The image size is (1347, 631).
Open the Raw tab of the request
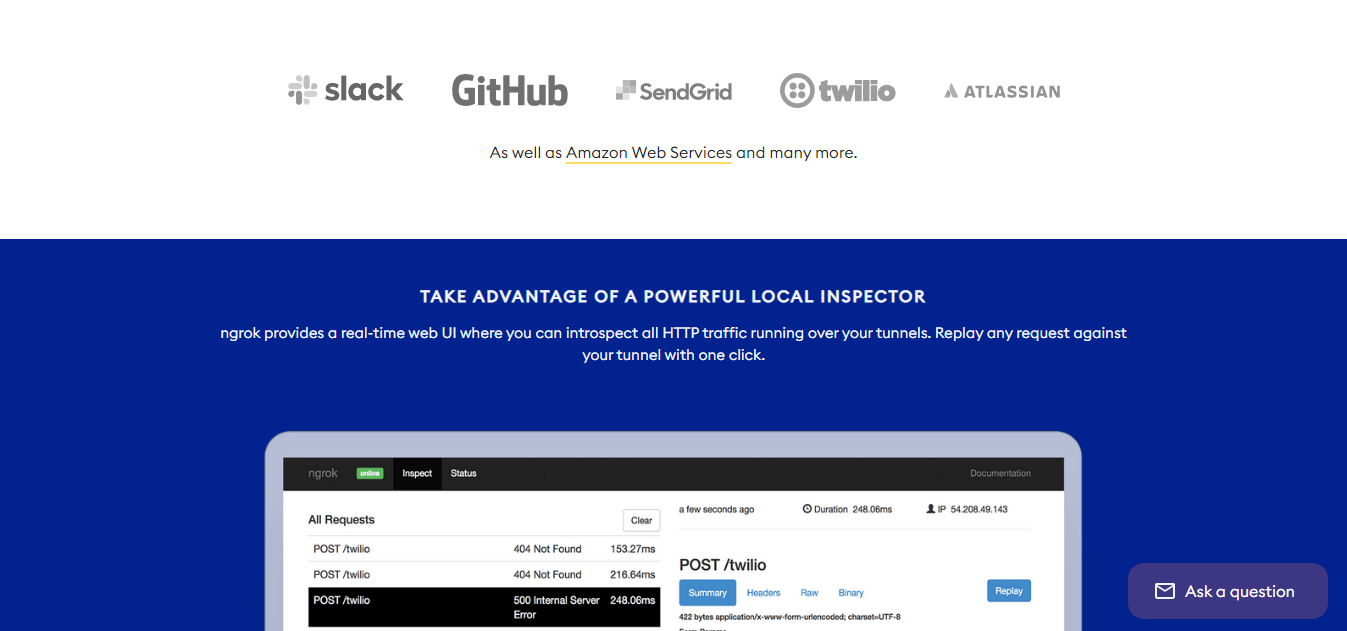point(809,593)
